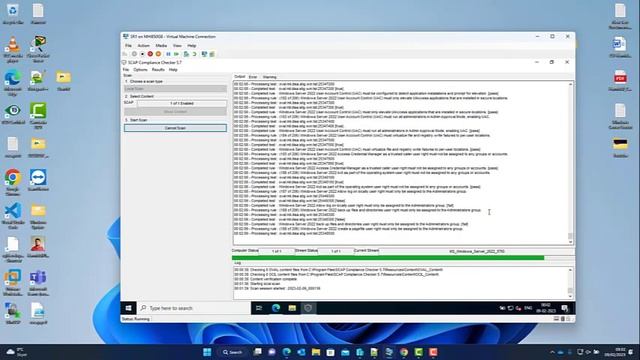The height and width of the screenshot is (360, 640).
Task: Click the green scan progress bar
Action: point(388,258)
